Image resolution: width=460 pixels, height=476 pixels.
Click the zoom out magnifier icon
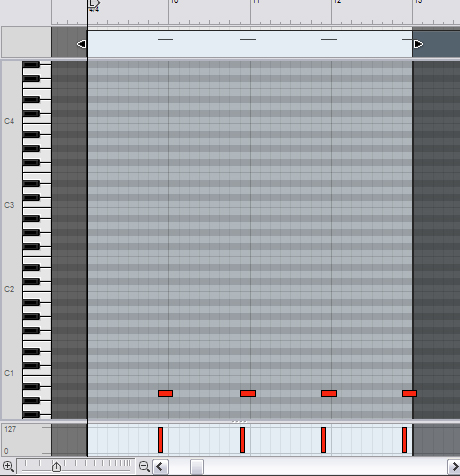[x=144, y=466]
